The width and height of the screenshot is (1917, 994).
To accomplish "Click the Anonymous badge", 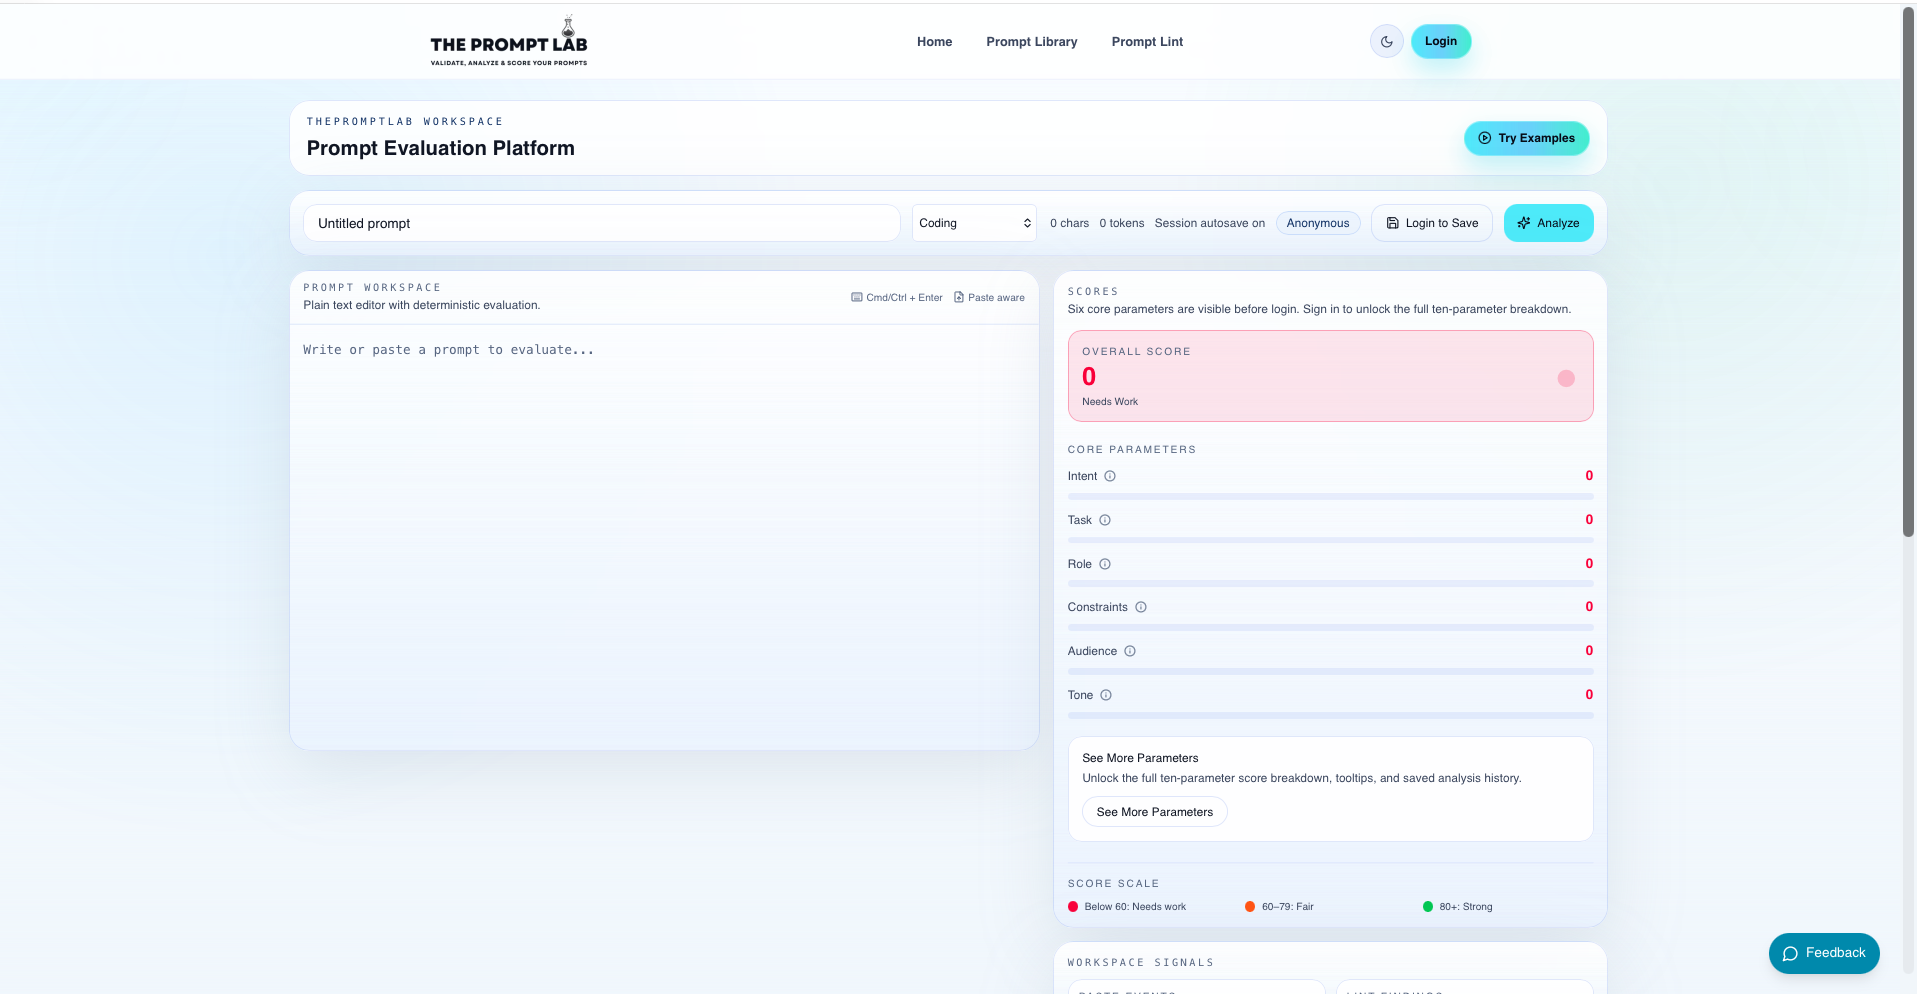I will coord(1317,223).
